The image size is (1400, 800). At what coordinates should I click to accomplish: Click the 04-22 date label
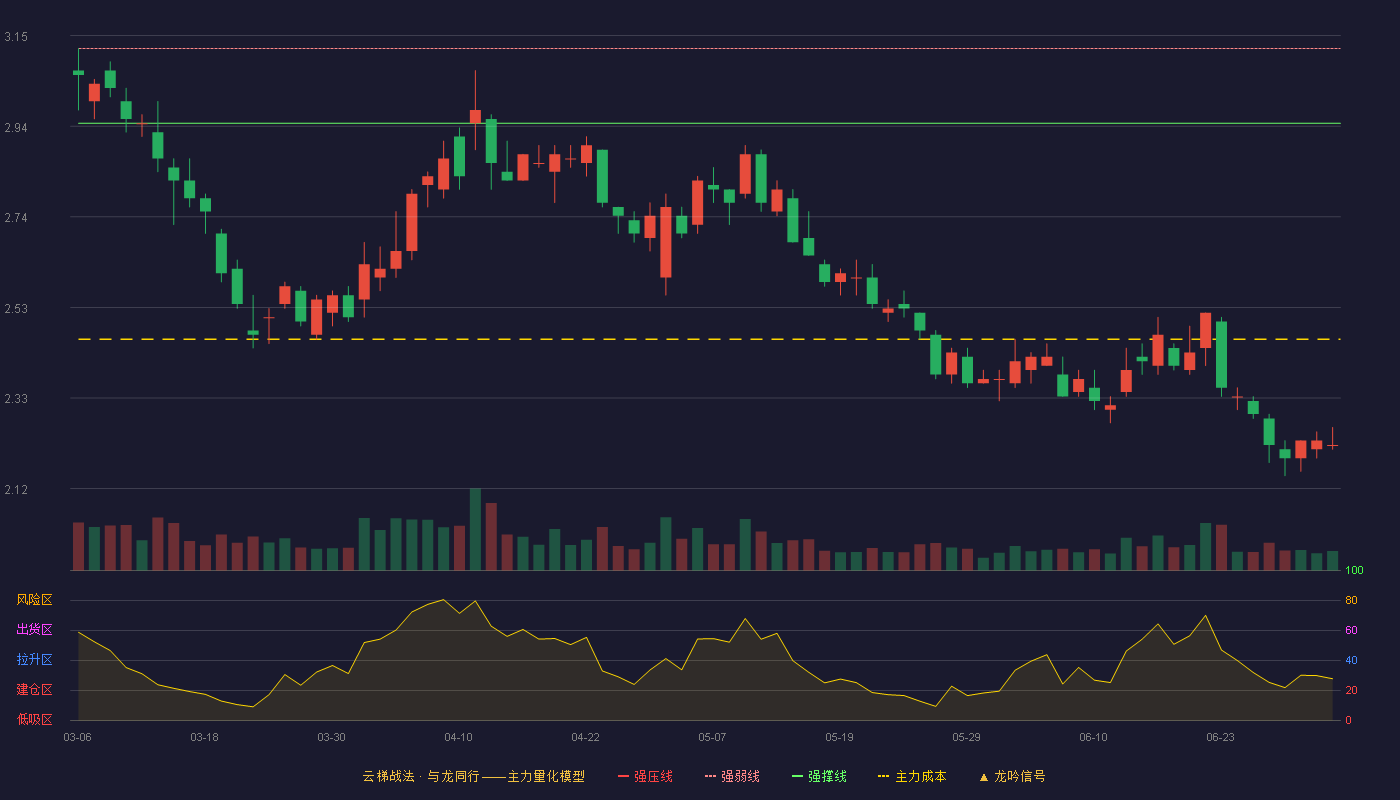[585, 737]
